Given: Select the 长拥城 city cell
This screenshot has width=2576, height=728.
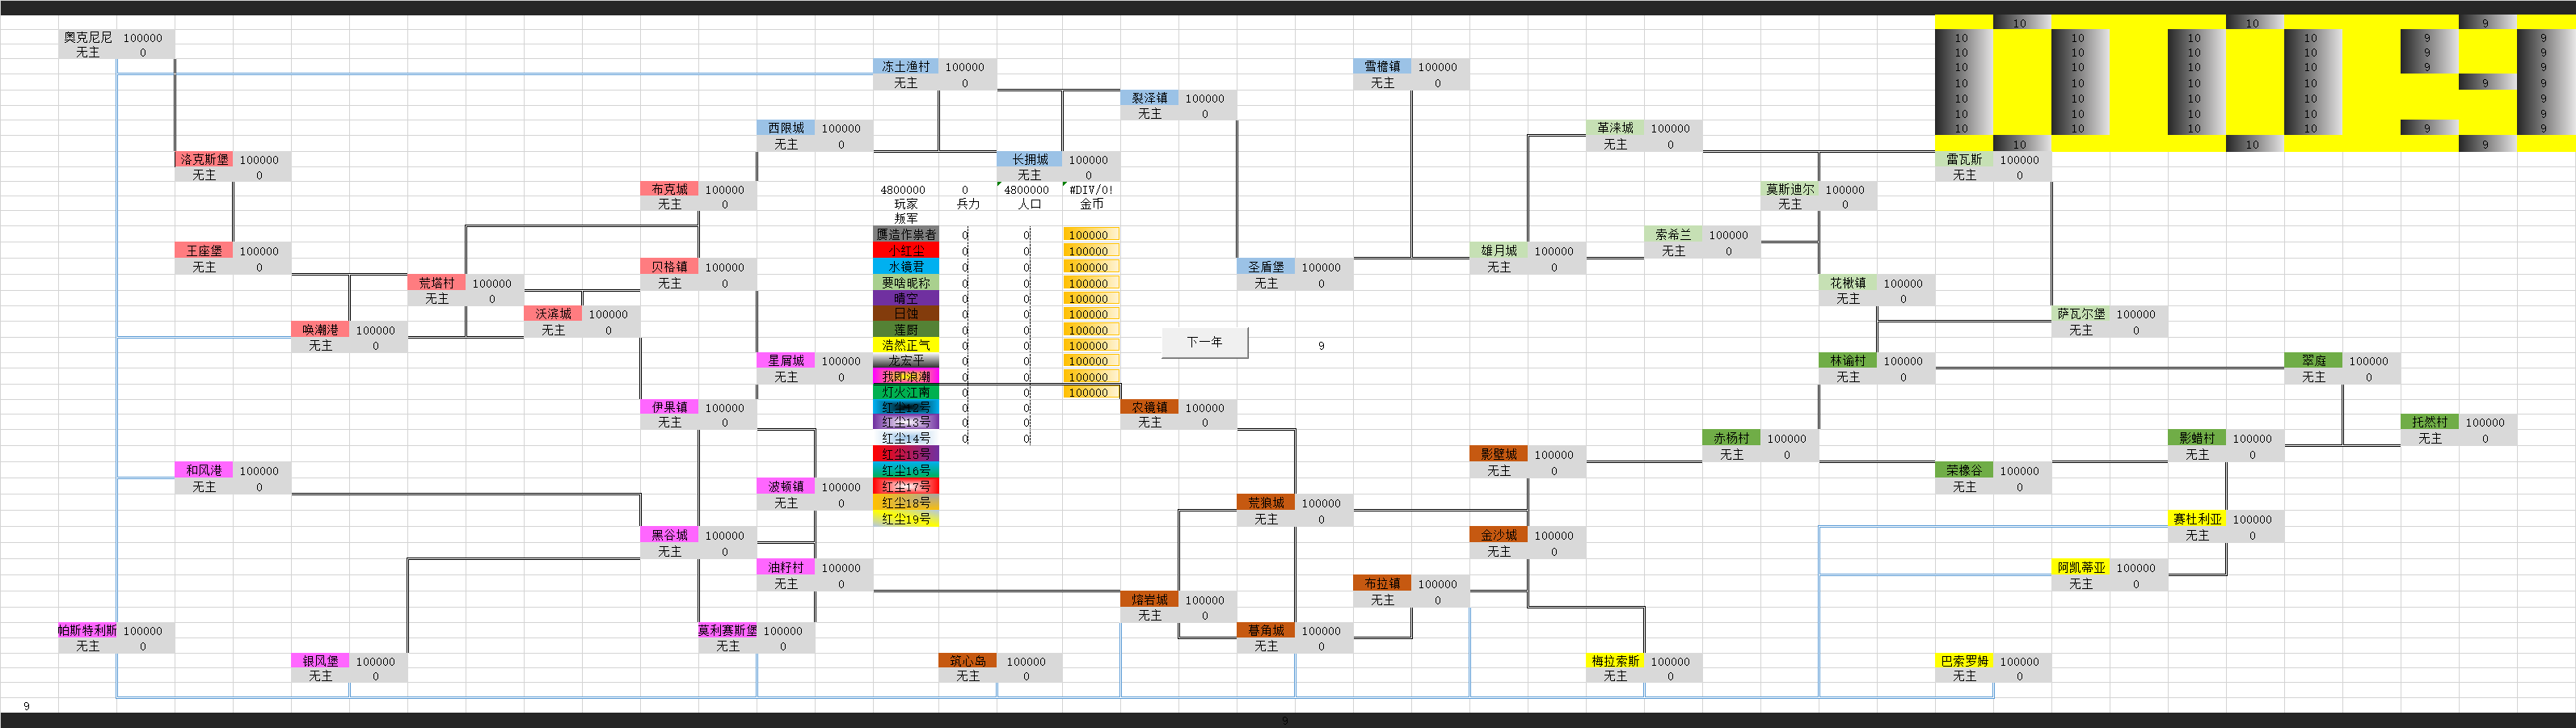Looking at the screenshot, I should [1029, 159].
